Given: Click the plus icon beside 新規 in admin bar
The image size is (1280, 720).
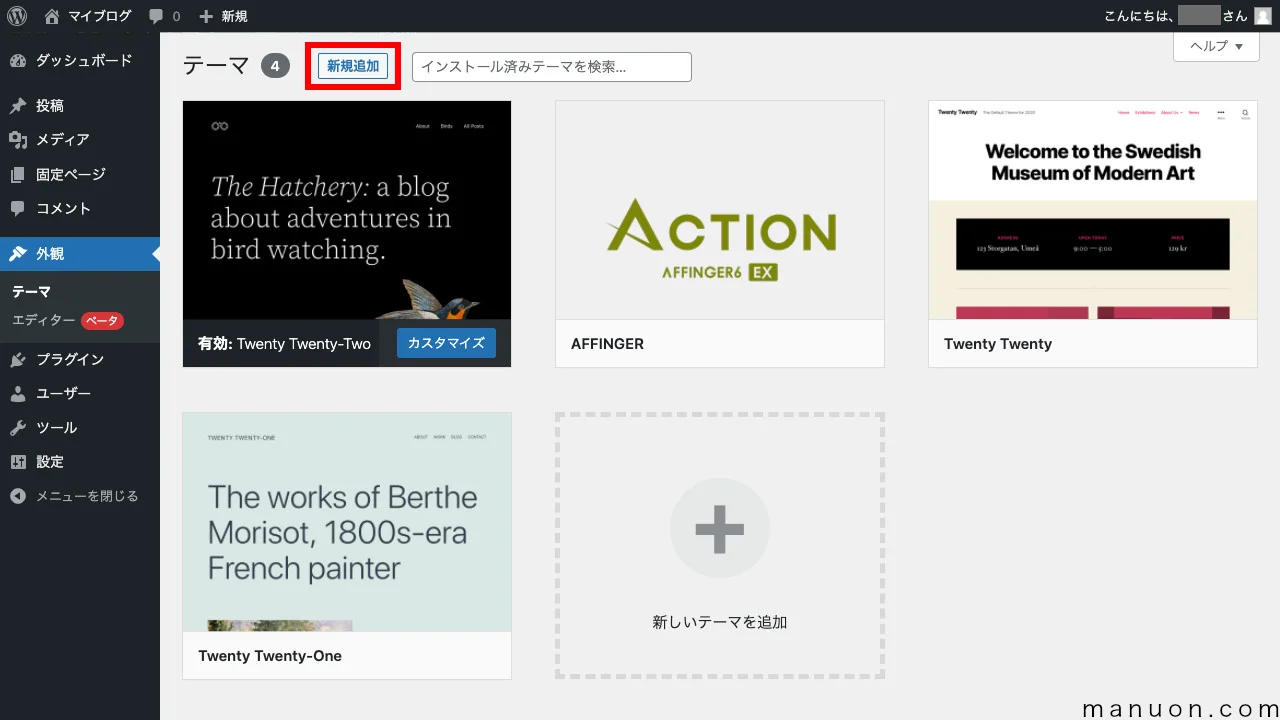Looking at the screenshot, I should [206, 17].
